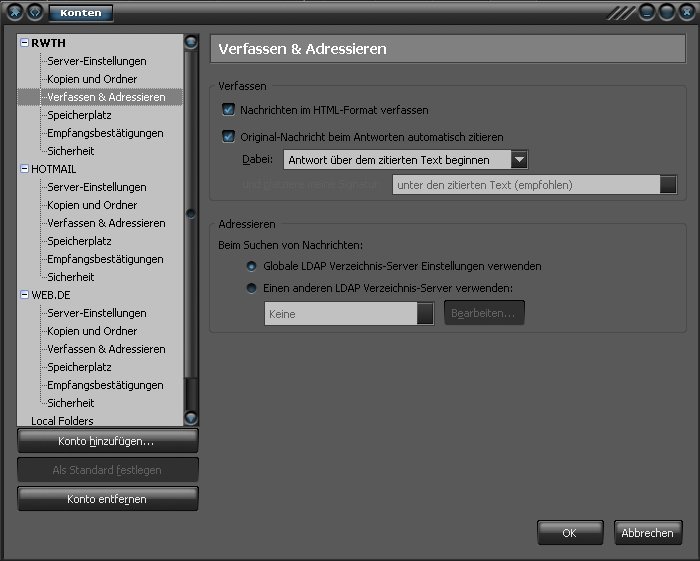
Task: Open RWTH Sicherheit settings
Action: 71,151
